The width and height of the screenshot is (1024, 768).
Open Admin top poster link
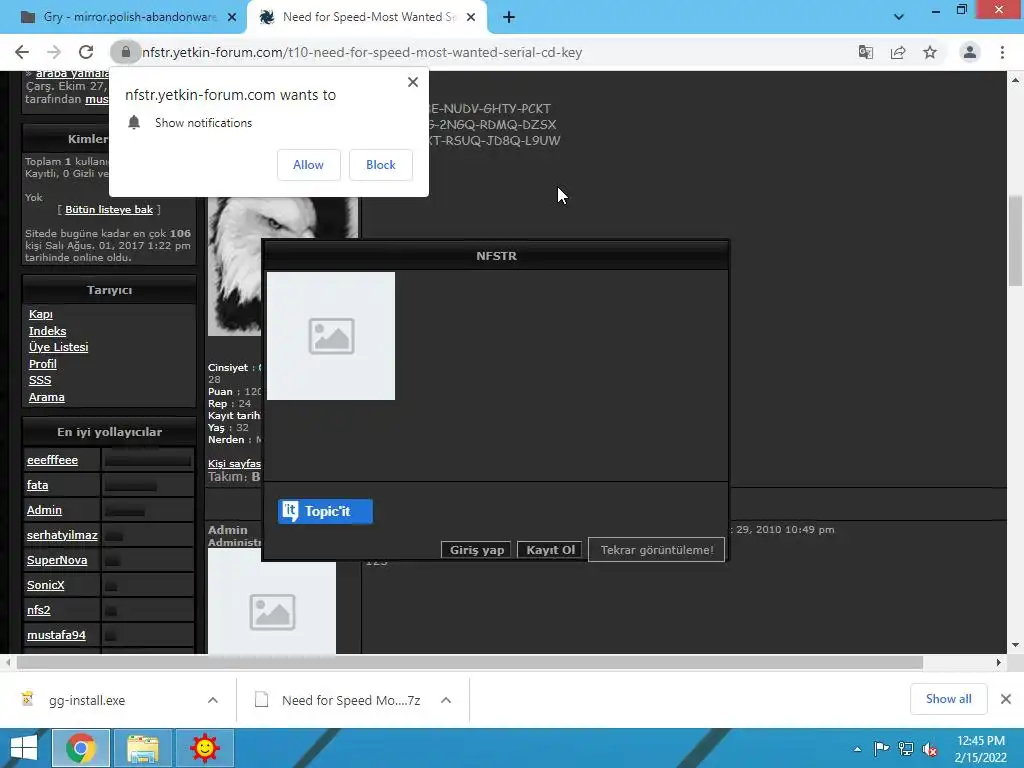point(44,510)
